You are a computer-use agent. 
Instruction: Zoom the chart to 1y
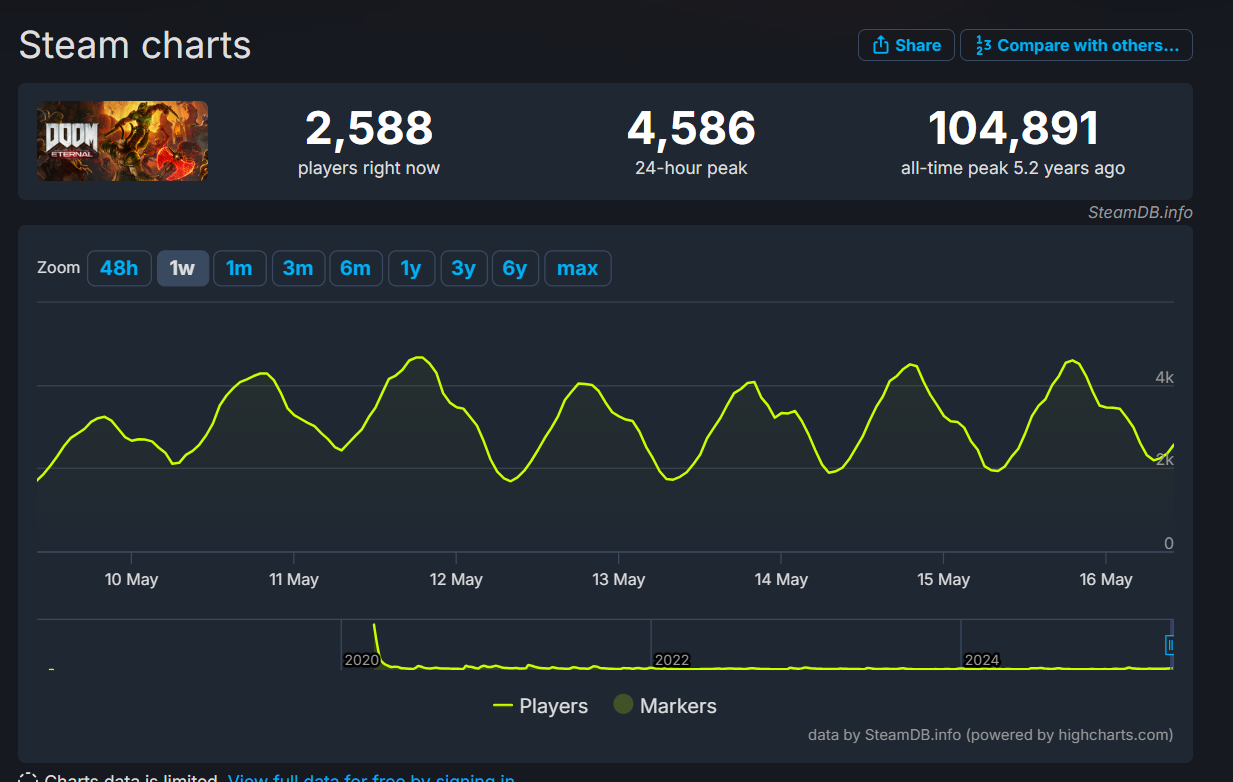(x=411, y=268)
